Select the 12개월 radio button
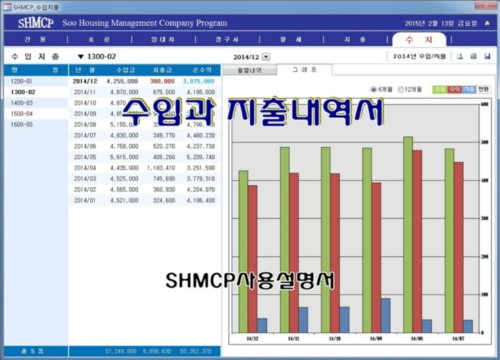 [401, 89]
